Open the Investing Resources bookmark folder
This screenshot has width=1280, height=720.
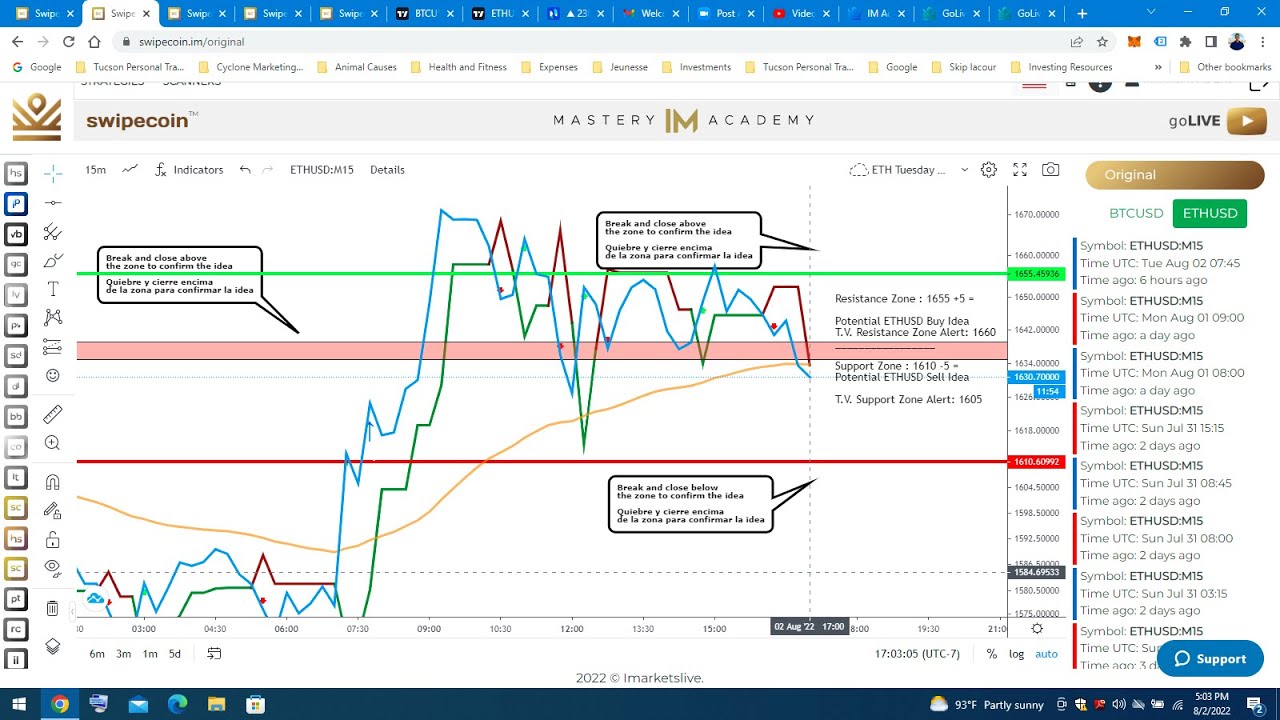pyautogui.click(x=1060, y=67)
